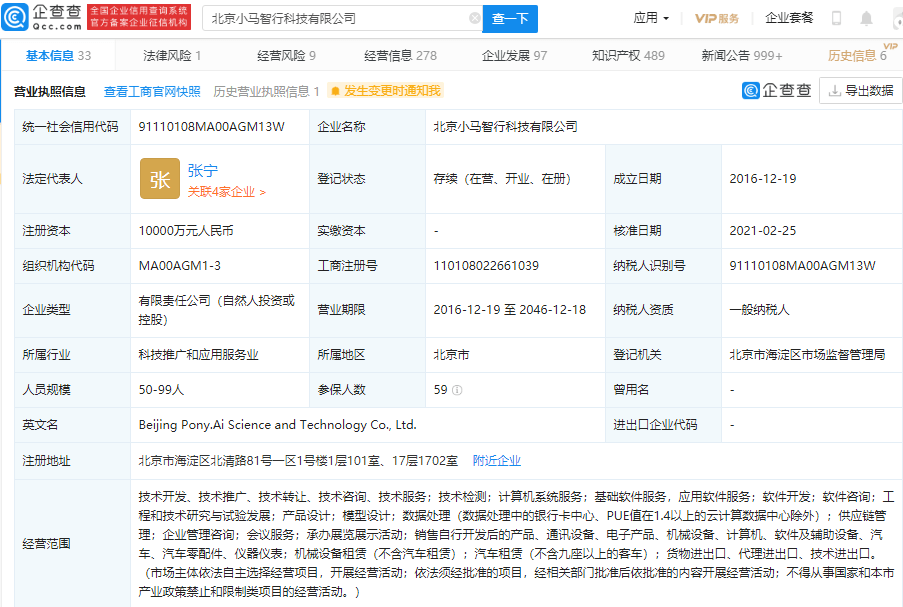Click the 导出数据 export button

[x=861, y=90]
